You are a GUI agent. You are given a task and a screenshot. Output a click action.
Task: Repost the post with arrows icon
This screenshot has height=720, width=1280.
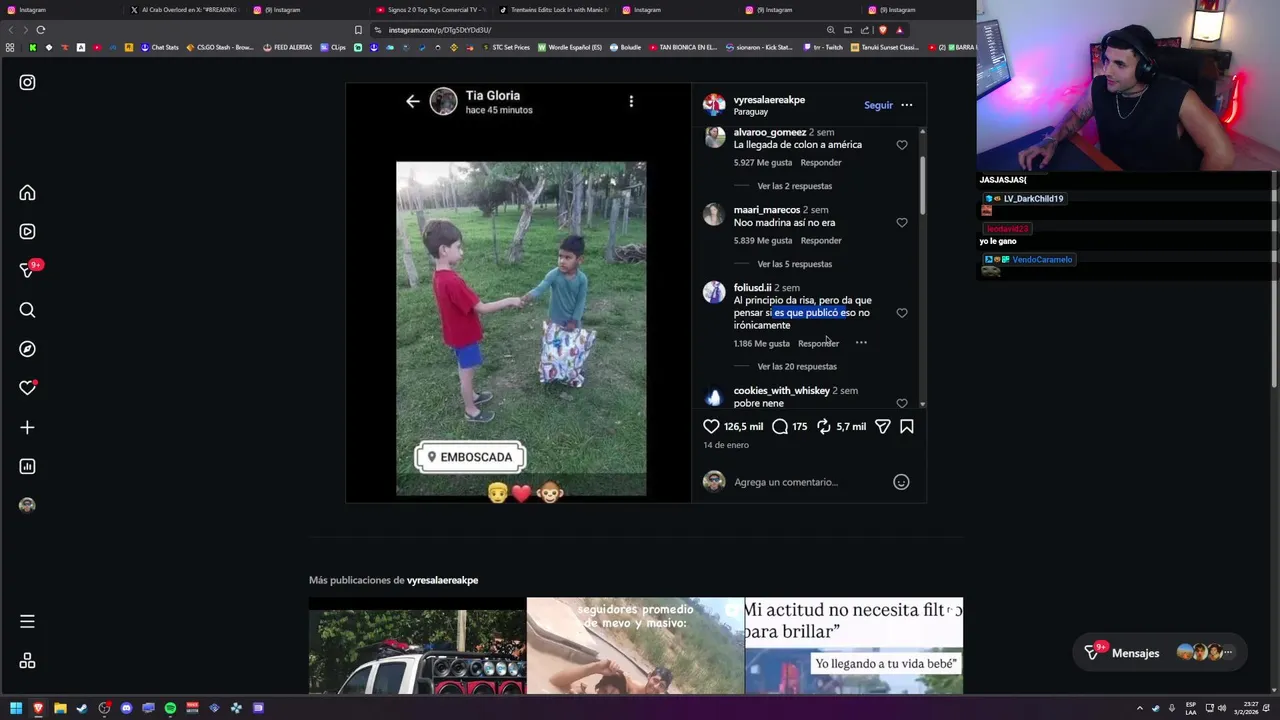pyautogui.click(x=824, y=426)
